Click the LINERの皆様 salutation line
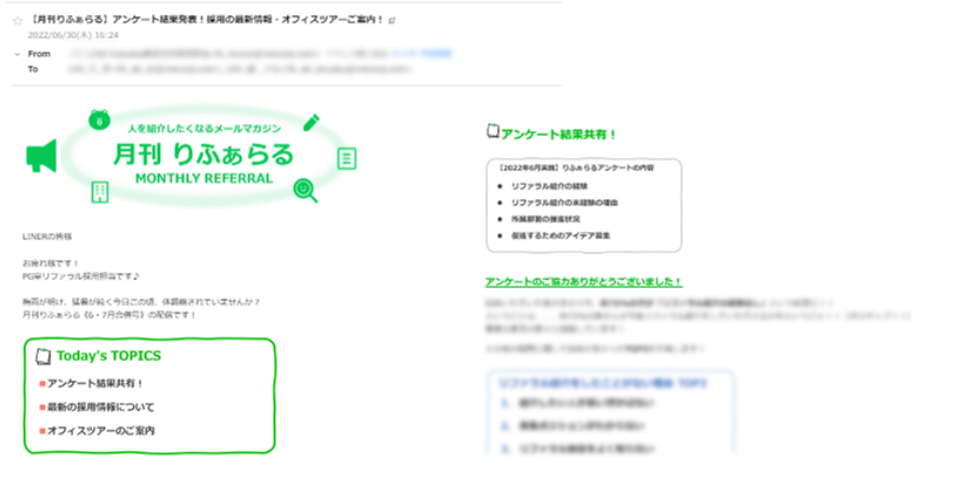The width and height of the screenshot is (976, 494). [x=47, y=236]
